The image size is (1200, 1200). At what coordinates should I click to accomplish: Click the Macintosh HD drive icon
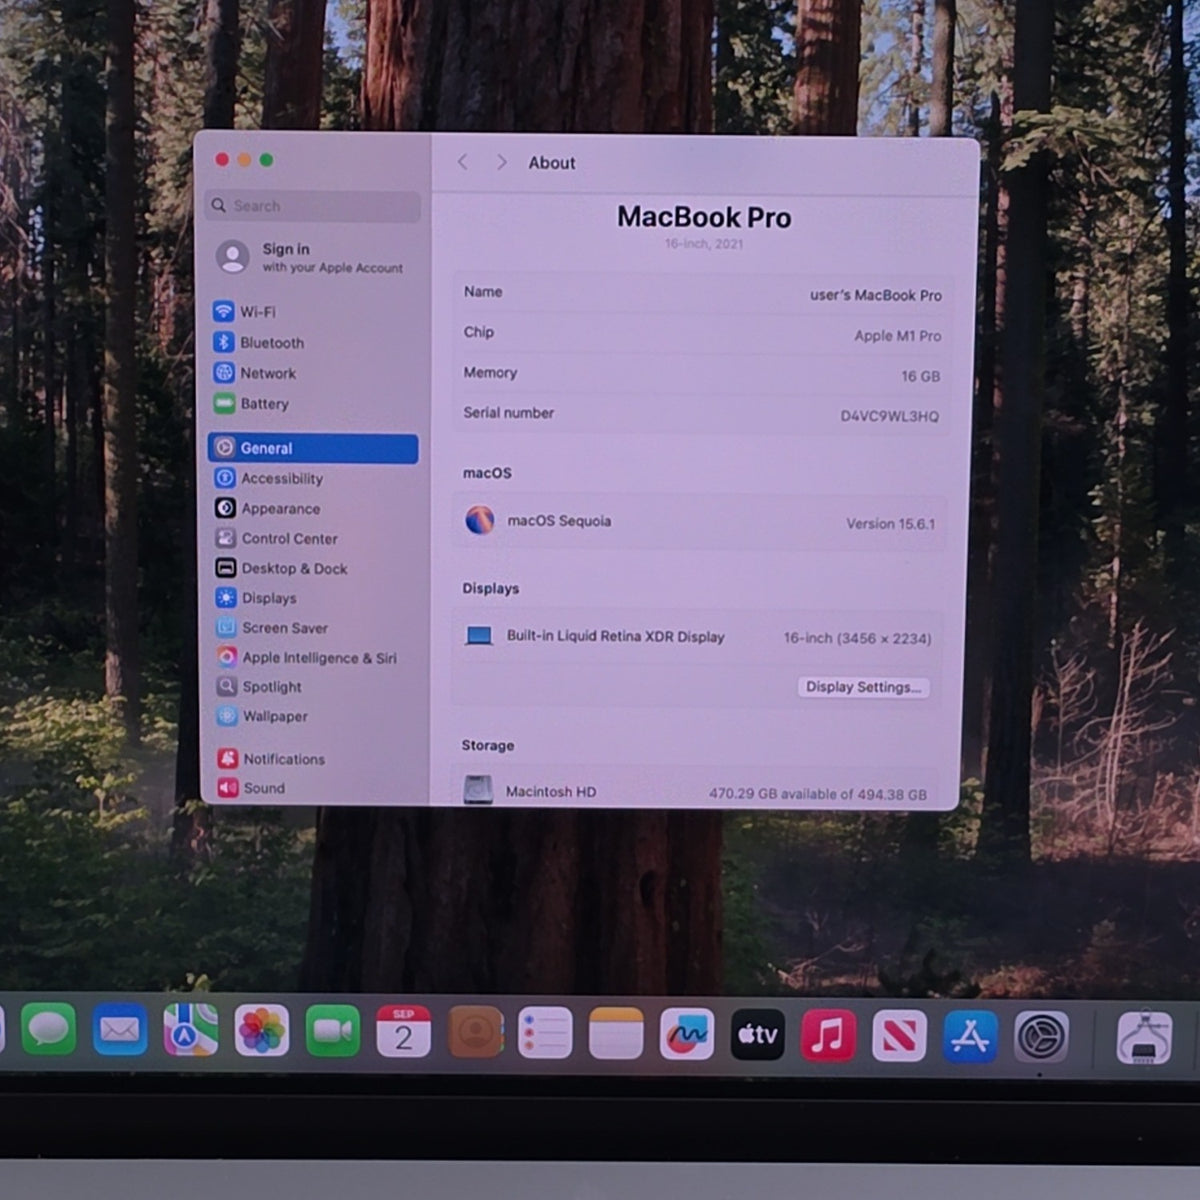(x=478, y=790)
